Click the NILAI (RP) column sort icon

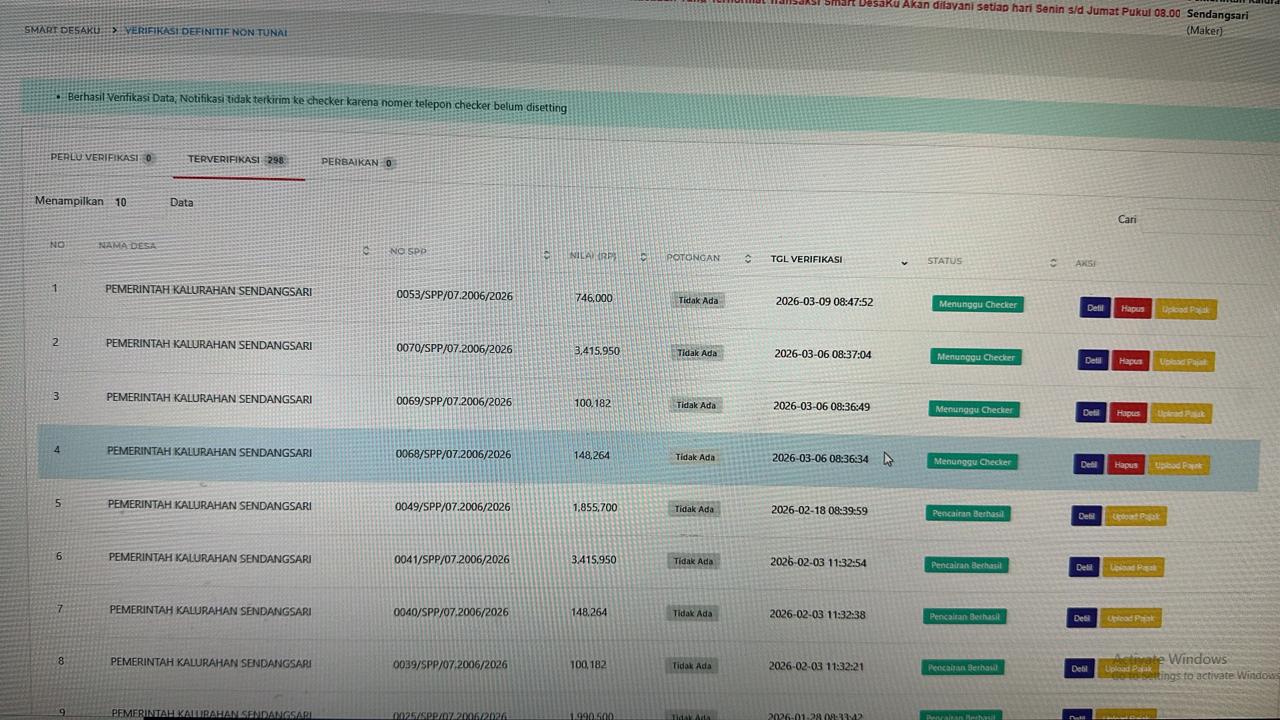[643, 257]
